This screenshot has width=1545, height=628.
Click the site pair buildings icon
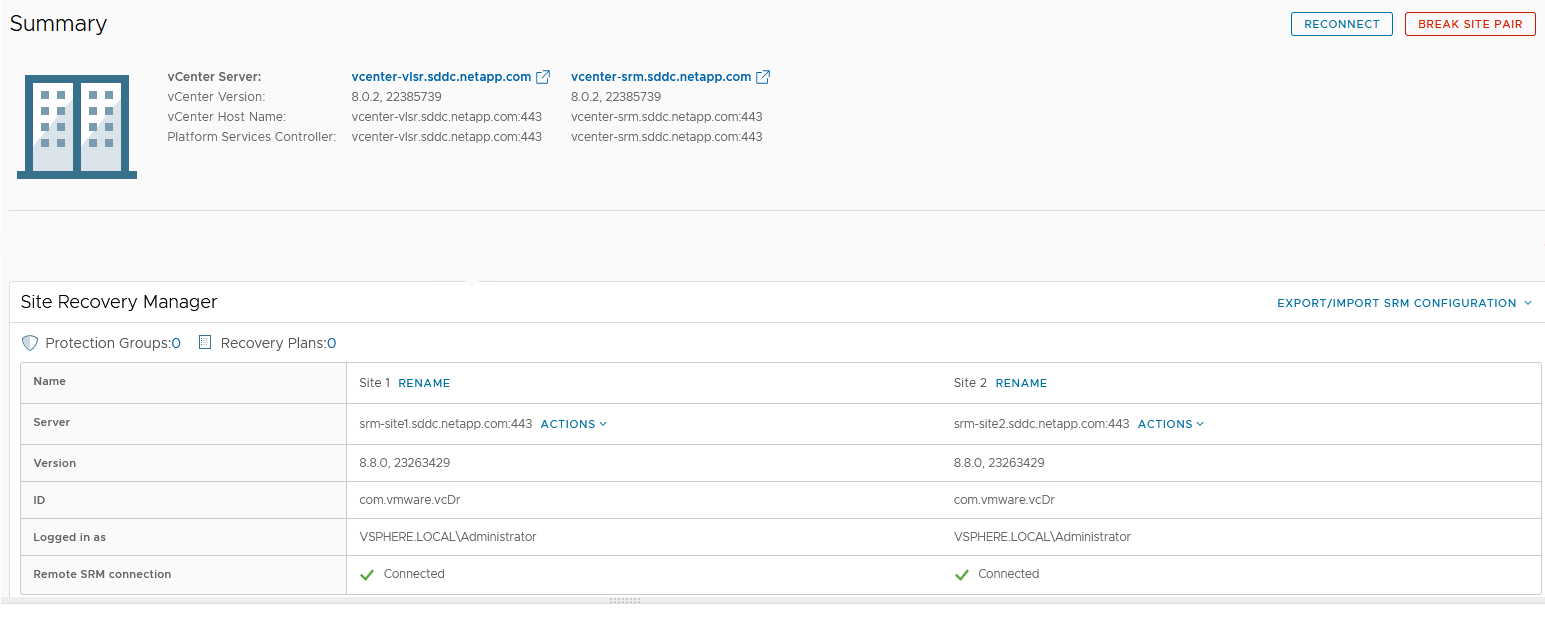pos(77,126)
